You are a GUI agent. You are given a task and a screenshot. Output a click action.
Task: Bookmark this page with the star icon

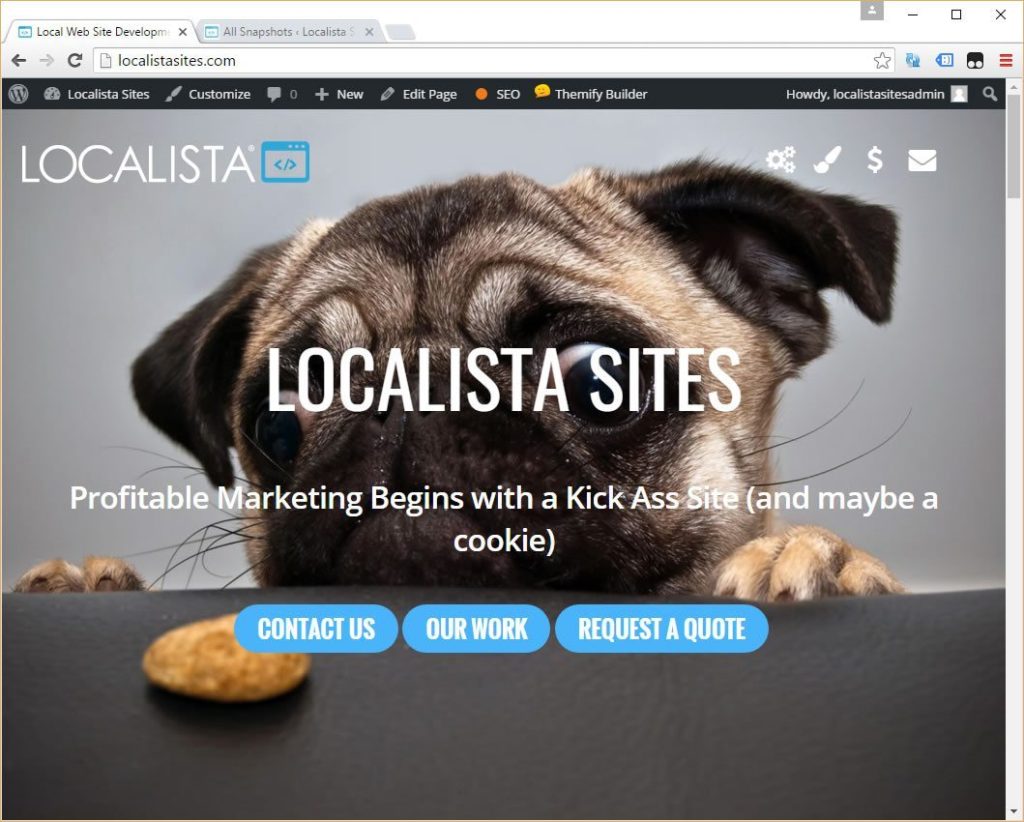[x=882, y=61]
